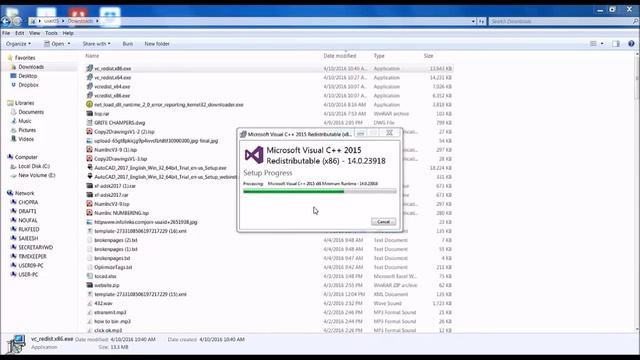Image resolution: width=640 pixels, height=360 pixels.
Task: Select the CHAMPERS.dwg drawing file icon
Action: point(89,122)
